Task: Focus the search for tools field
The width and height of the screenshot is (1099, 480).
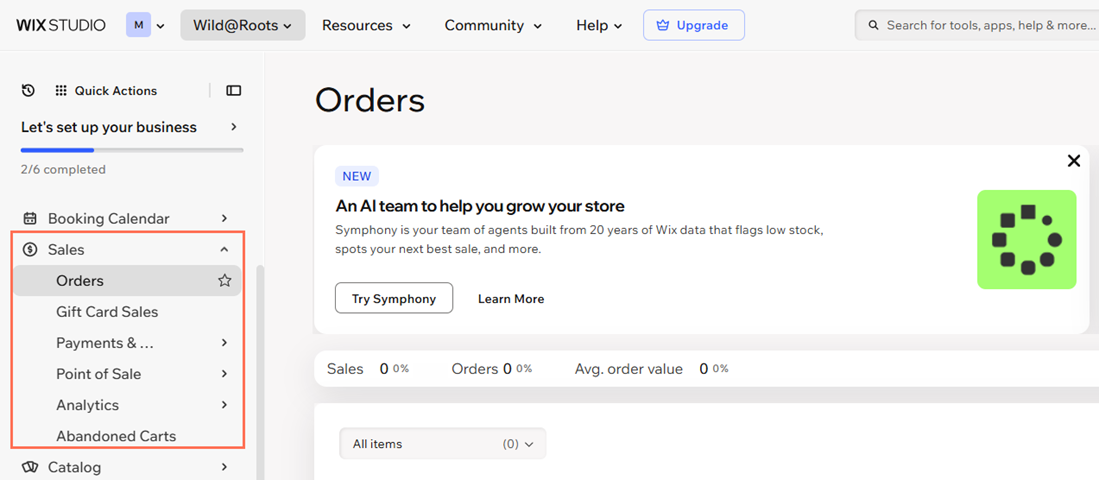Action: coord(977,25)
